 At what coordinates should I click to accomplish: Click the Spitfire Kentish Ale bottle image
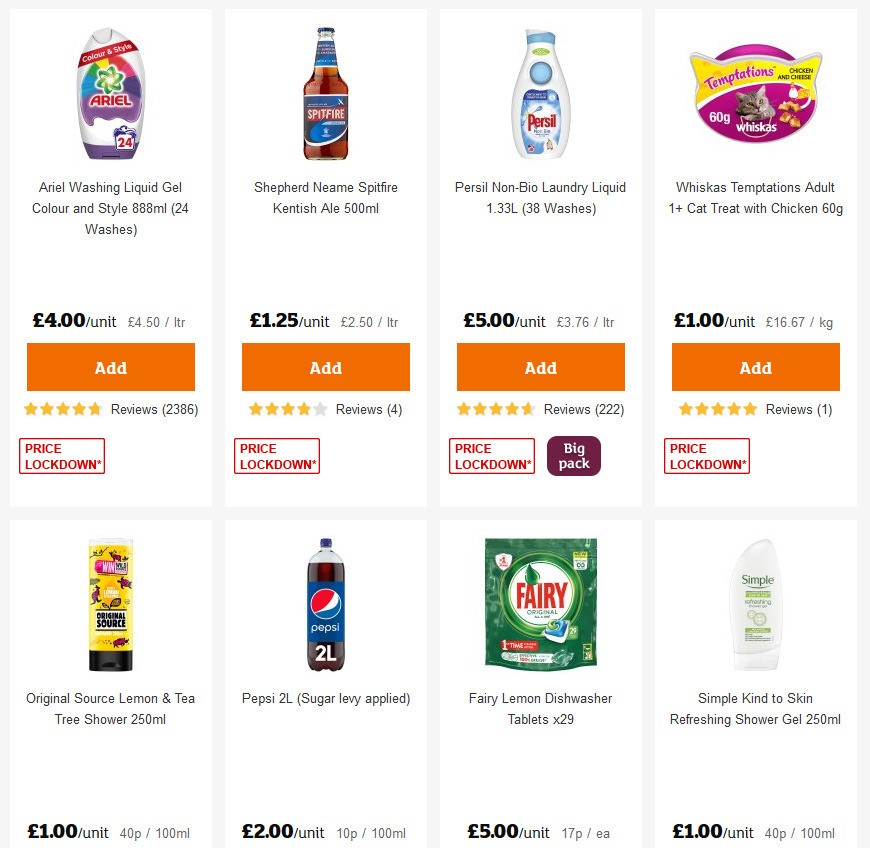pyautogui.click(x=325, y=93)
